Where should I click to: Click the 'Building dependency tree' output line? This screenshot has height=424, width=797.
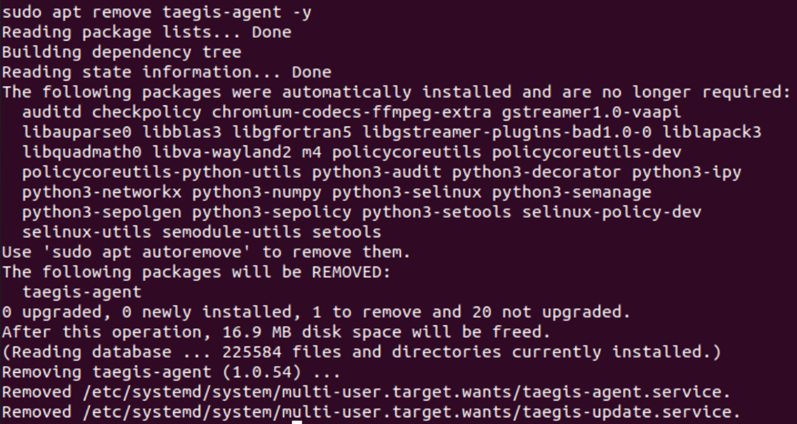122,52
